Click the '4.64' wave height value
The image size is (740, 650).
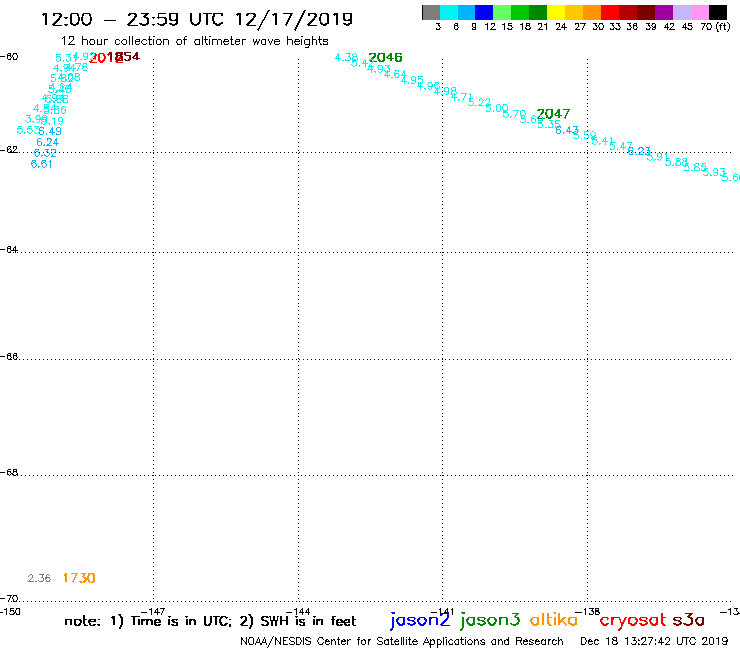tap(395, 74)
